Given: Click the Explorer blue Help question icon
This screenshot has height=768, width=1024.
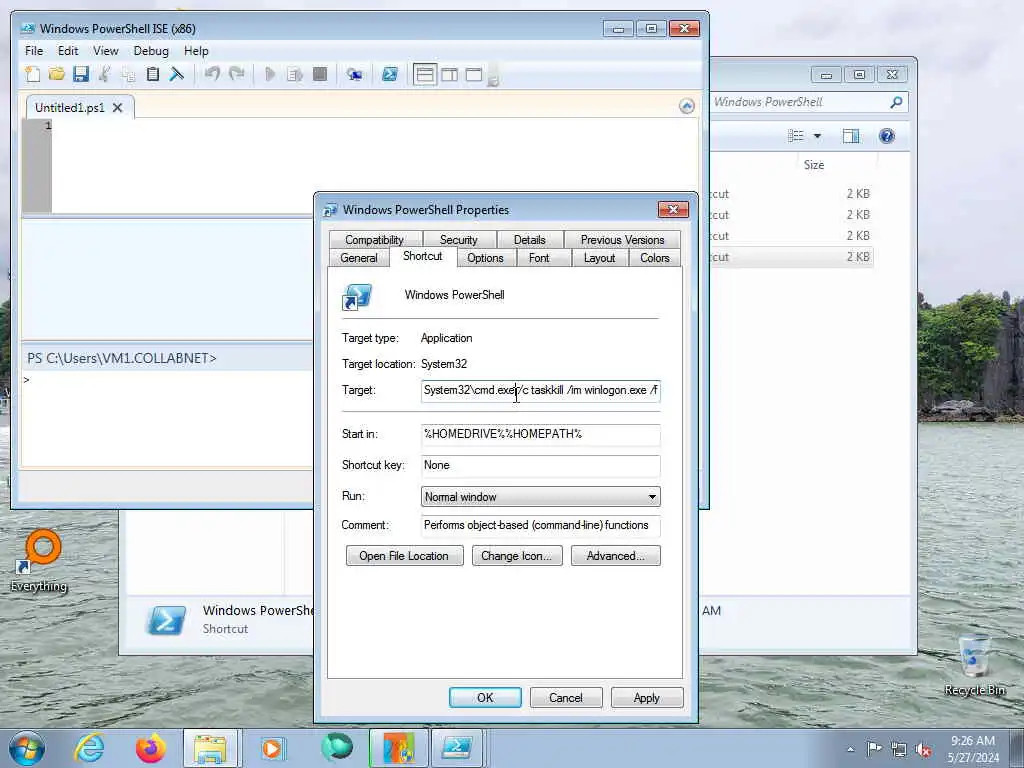Looking at the screenshot, I should 886,136.
